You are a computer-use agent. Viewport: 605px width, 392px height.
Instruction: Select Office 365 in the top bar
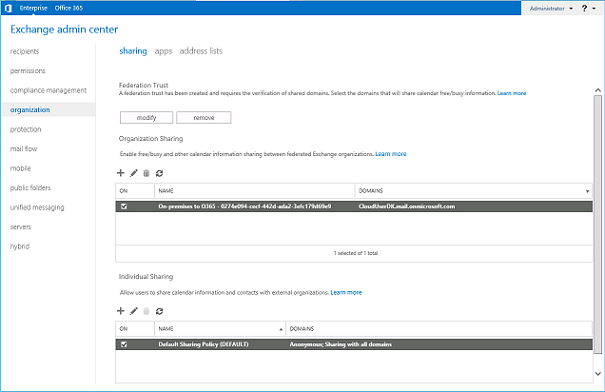[69, 8]
